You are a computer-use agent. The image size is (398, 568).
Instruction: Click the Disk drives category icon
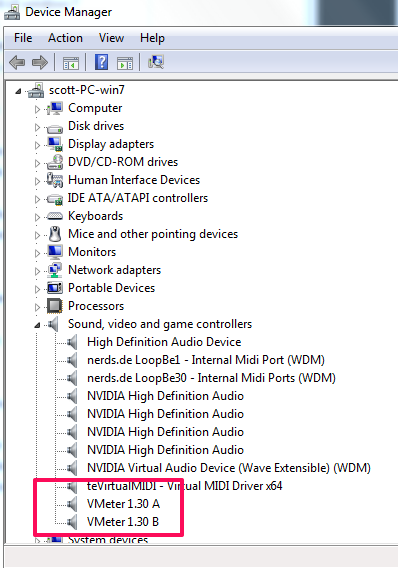click(55, 128)
